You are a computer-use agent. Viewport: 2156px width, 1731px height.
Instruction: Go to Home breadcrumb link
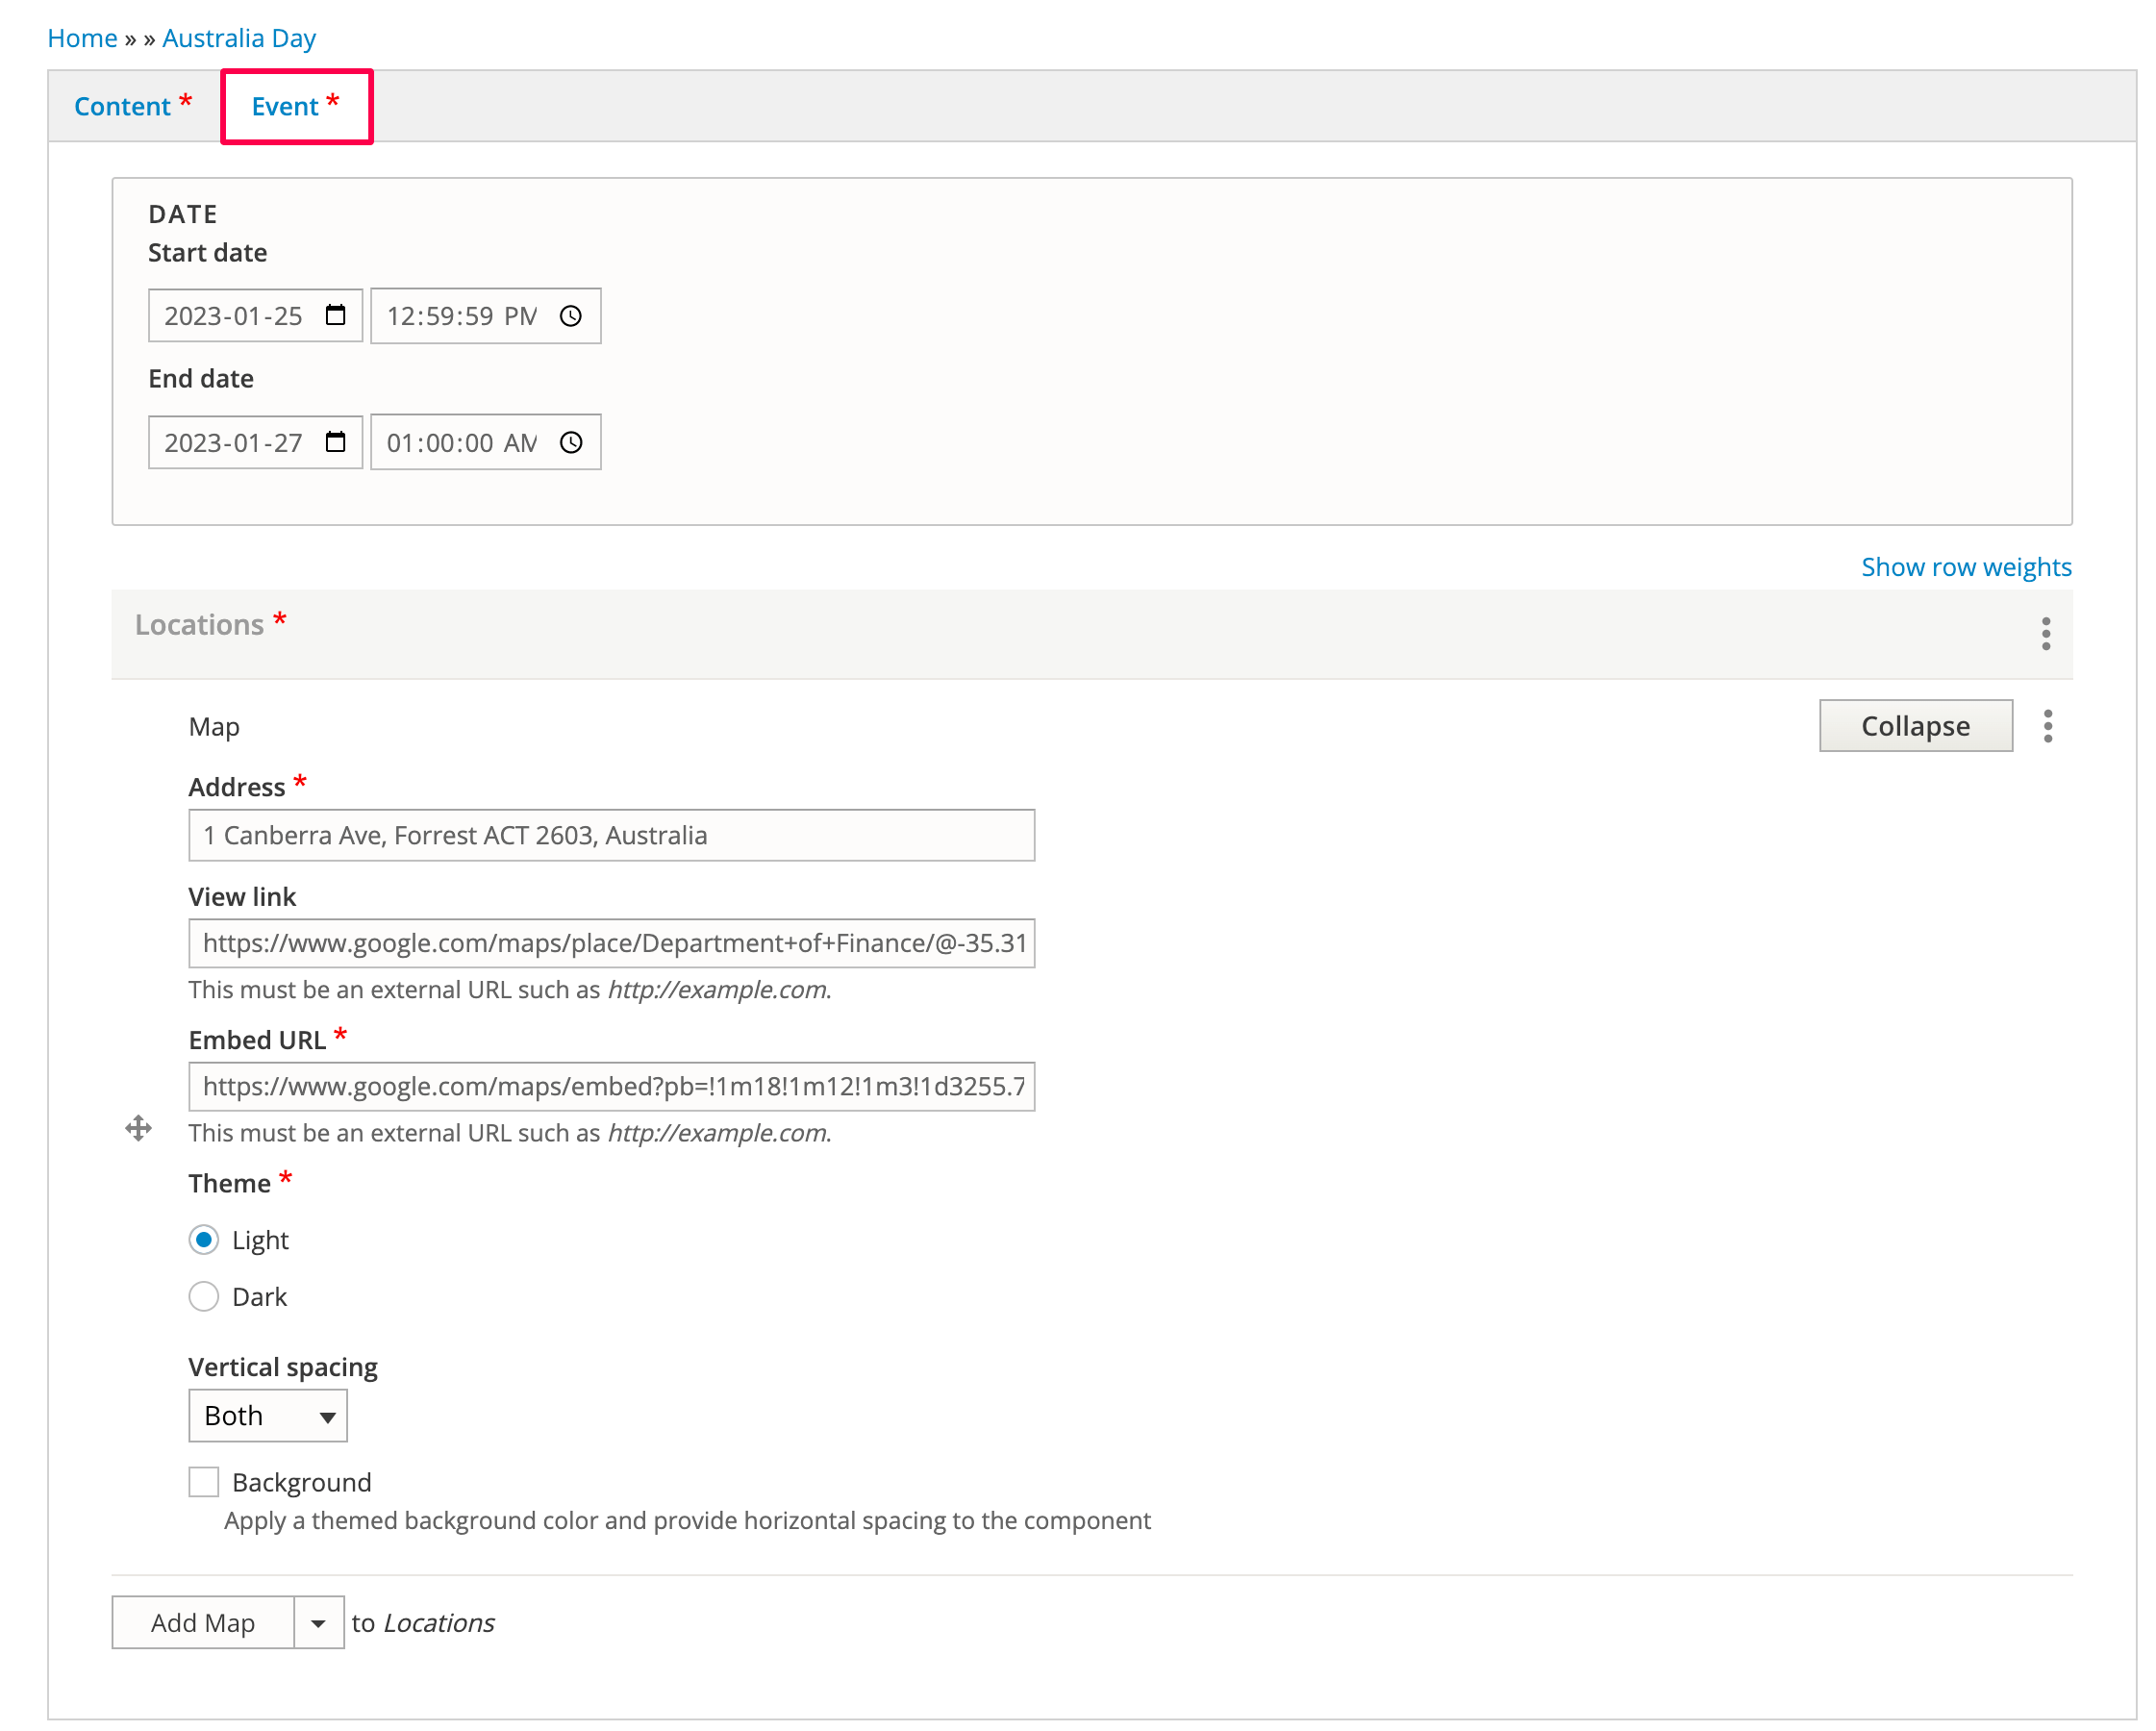(82, 38)
